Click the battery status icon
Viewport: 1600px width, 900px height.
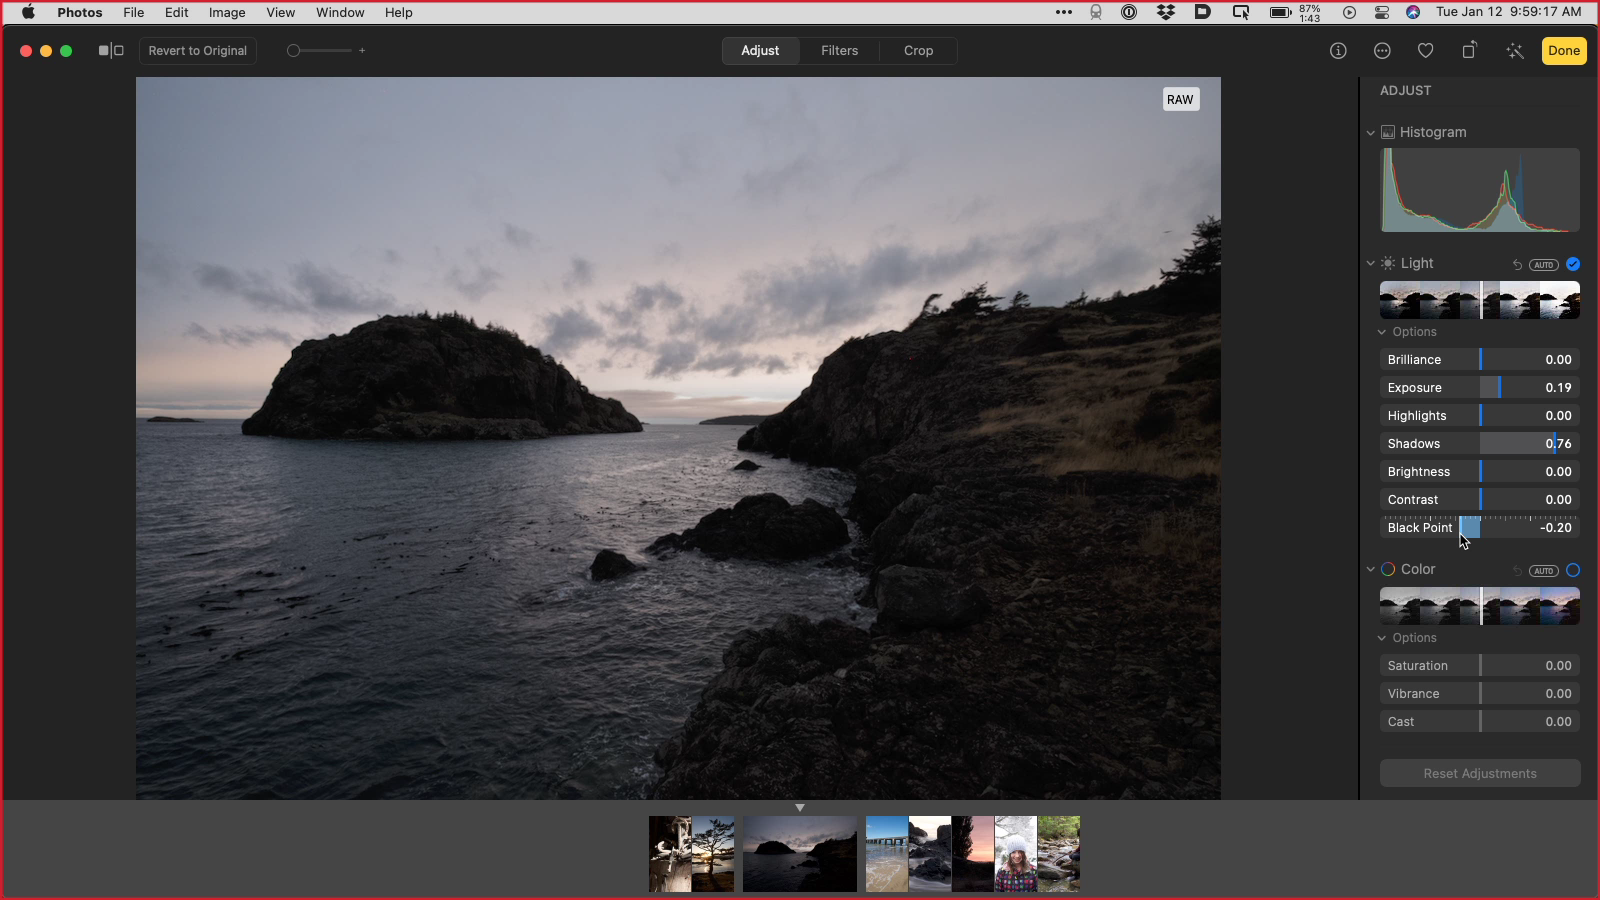point(1281,12)
